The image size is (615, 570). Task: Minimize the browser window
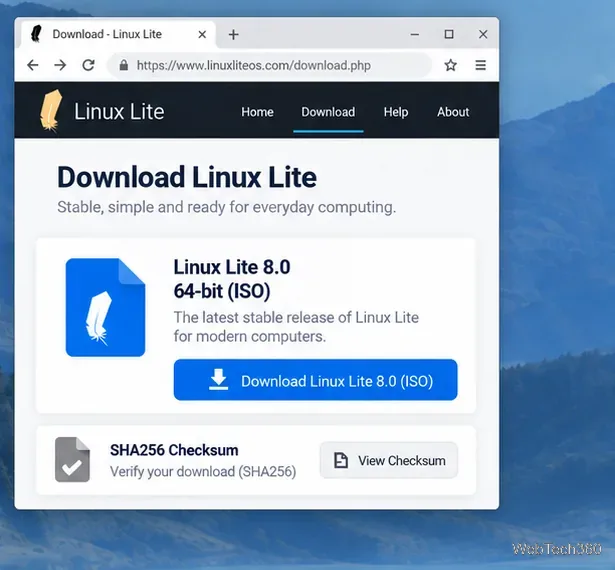tap(415, 35)
